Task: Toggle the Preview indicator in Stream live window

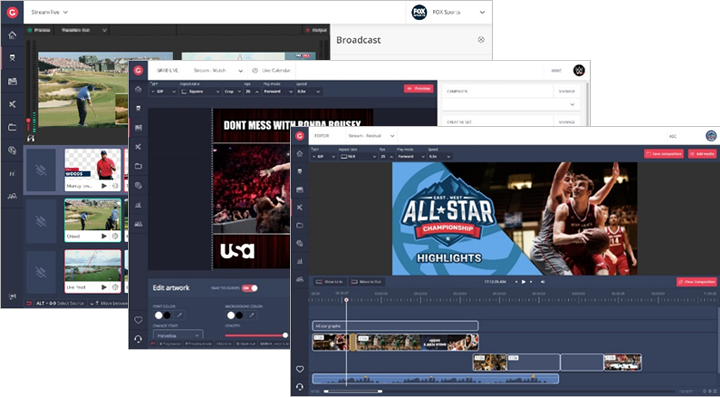Action: click(x=39, y=30)
